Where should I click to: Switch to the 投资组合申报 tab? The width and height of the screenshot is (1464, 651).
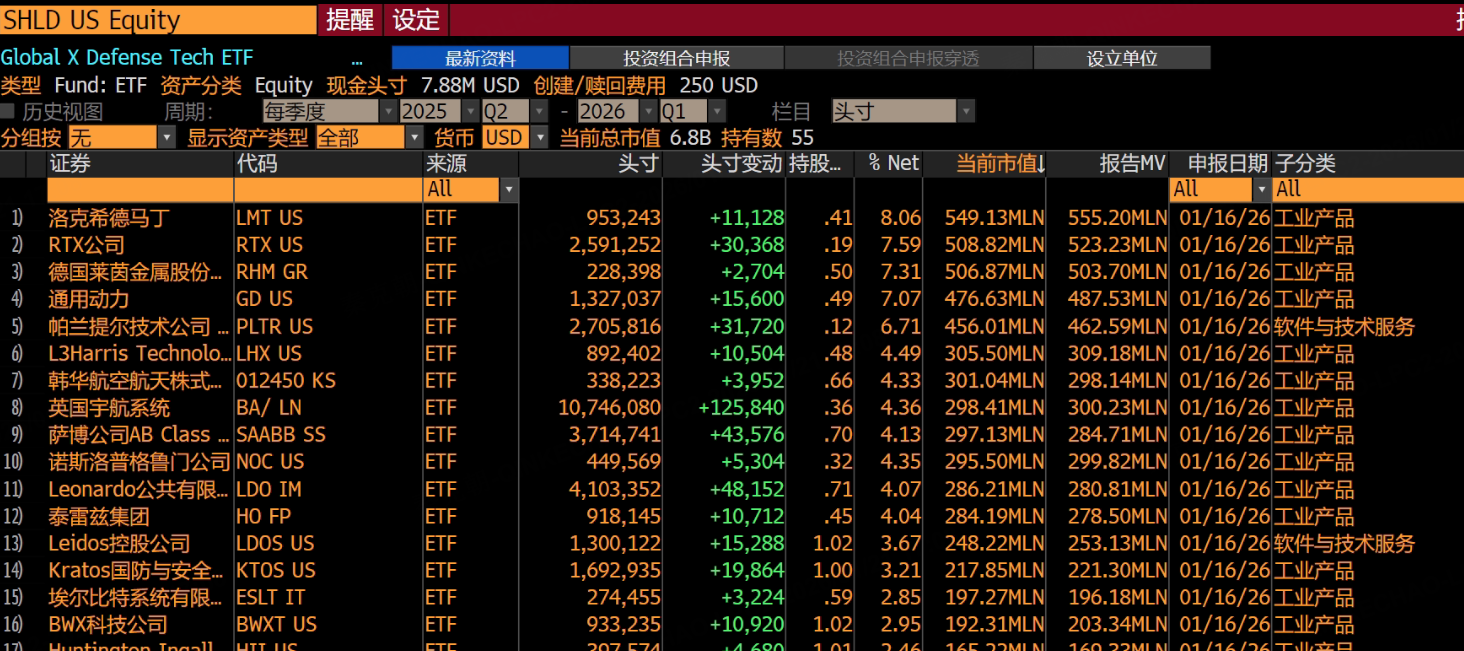tap(676, 59)
